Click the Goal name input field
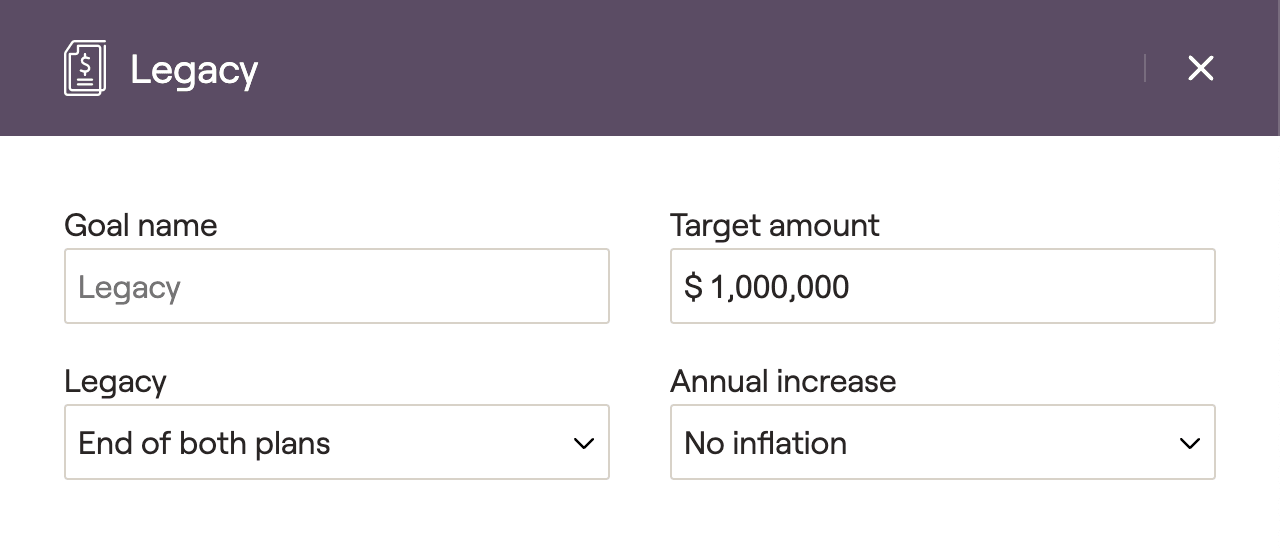Image resolution: width=1280 pixels, height=550 pixels. tap(336, 286)
